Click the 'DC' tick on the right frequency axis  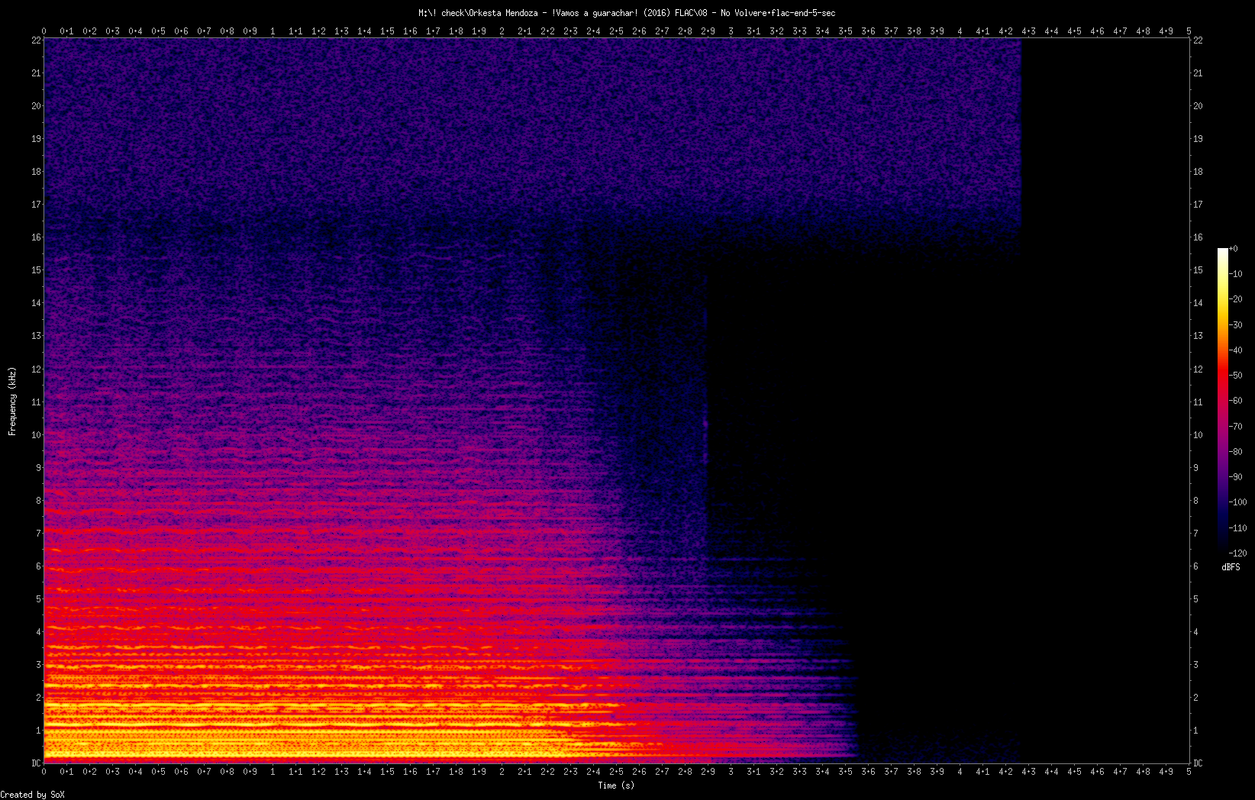[1199, 762]
